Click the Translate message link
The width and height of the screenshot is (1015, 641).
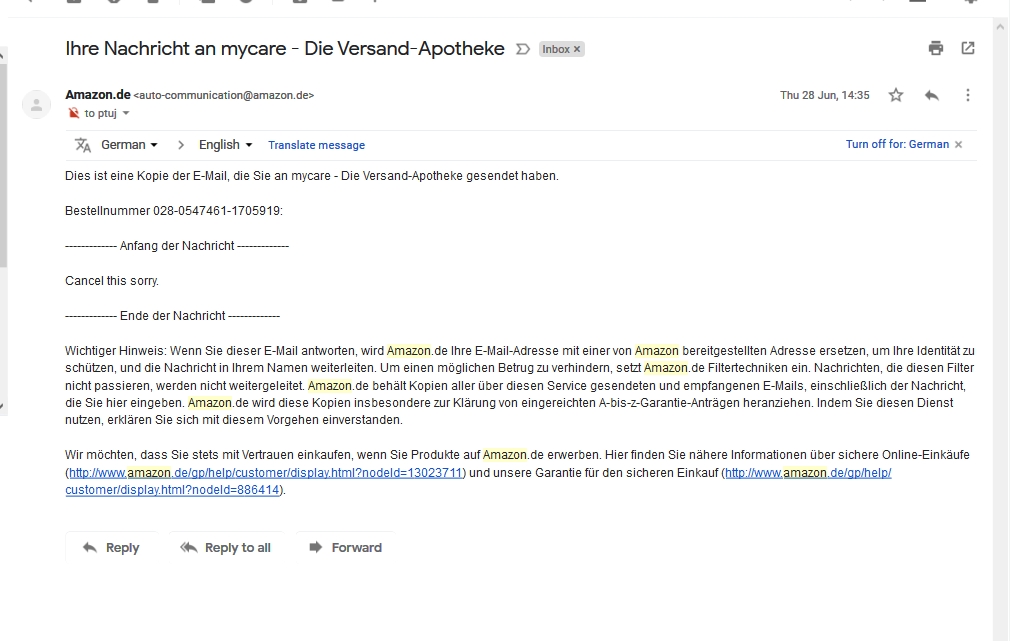click(316, 145)
